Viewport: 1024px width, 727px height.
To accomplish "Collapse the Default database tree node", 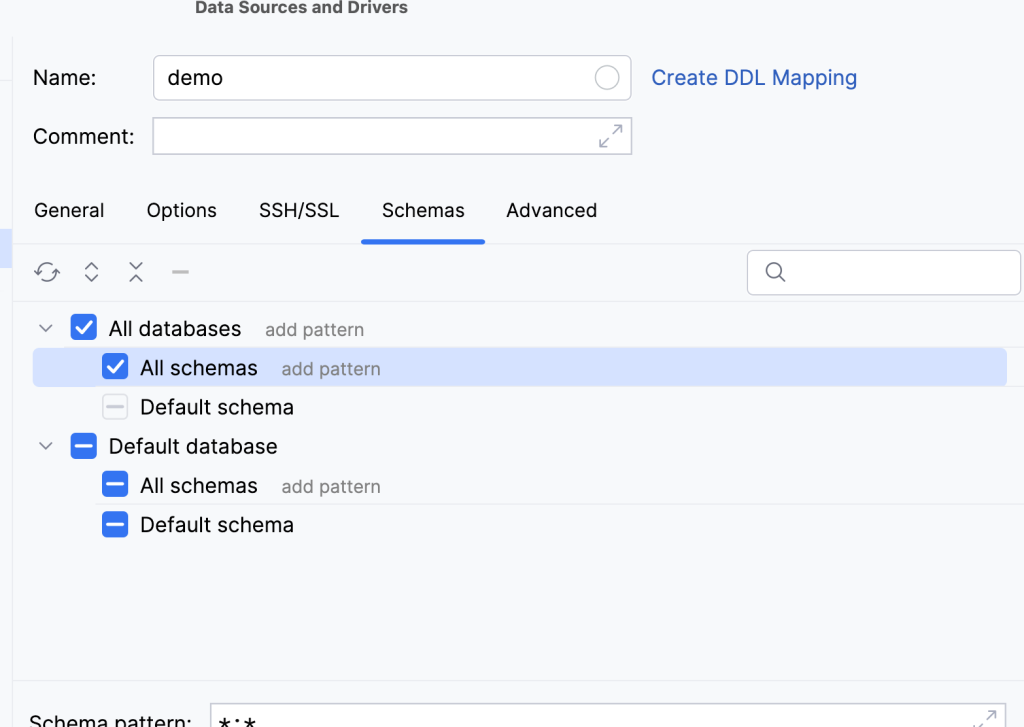I will click(x=45, y=446).
